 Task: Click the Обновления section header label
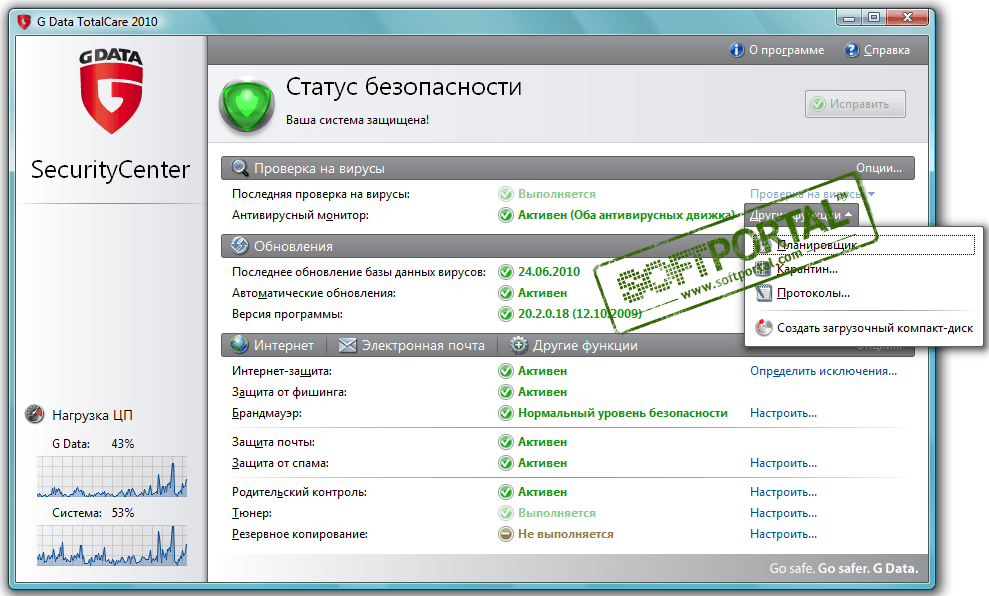point(293,246)
